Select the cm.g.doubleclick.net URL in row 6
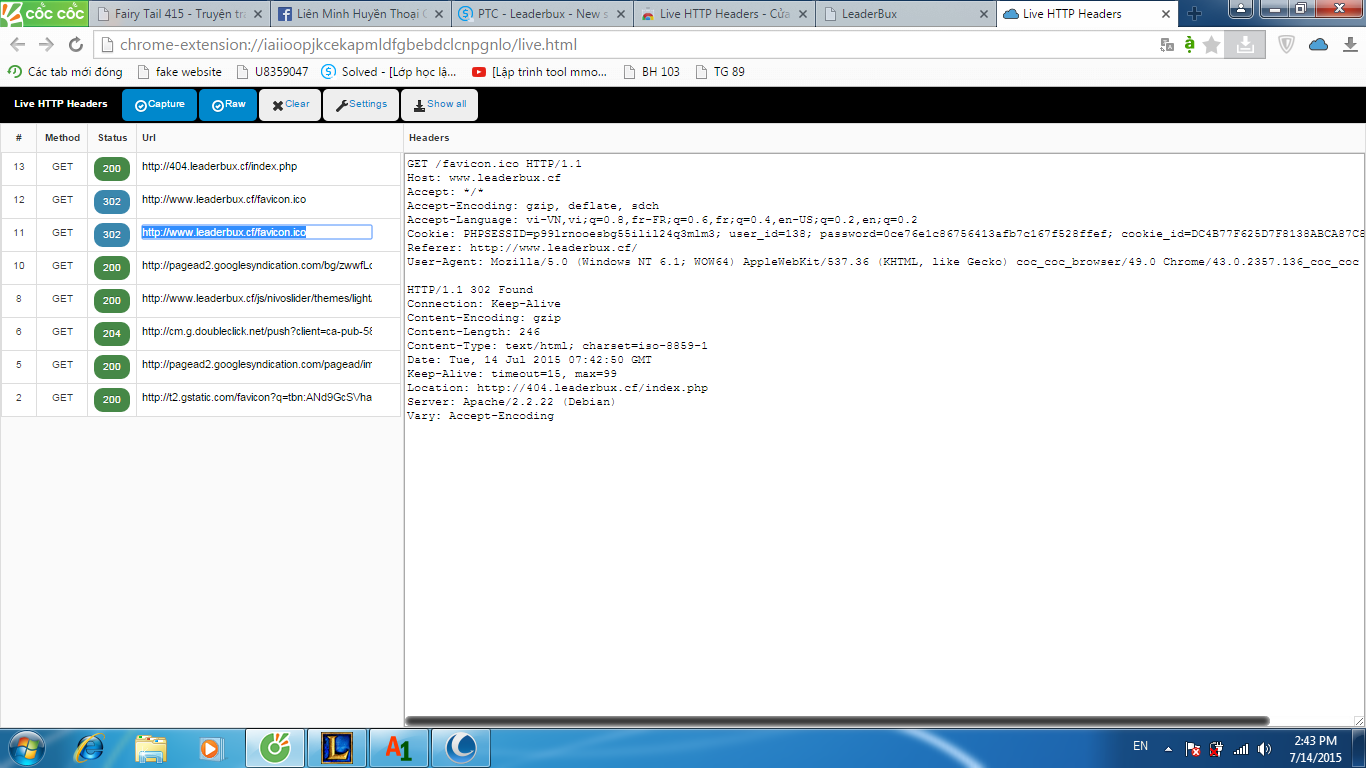This screenshot has height=768, width=1366. [256, 332]
